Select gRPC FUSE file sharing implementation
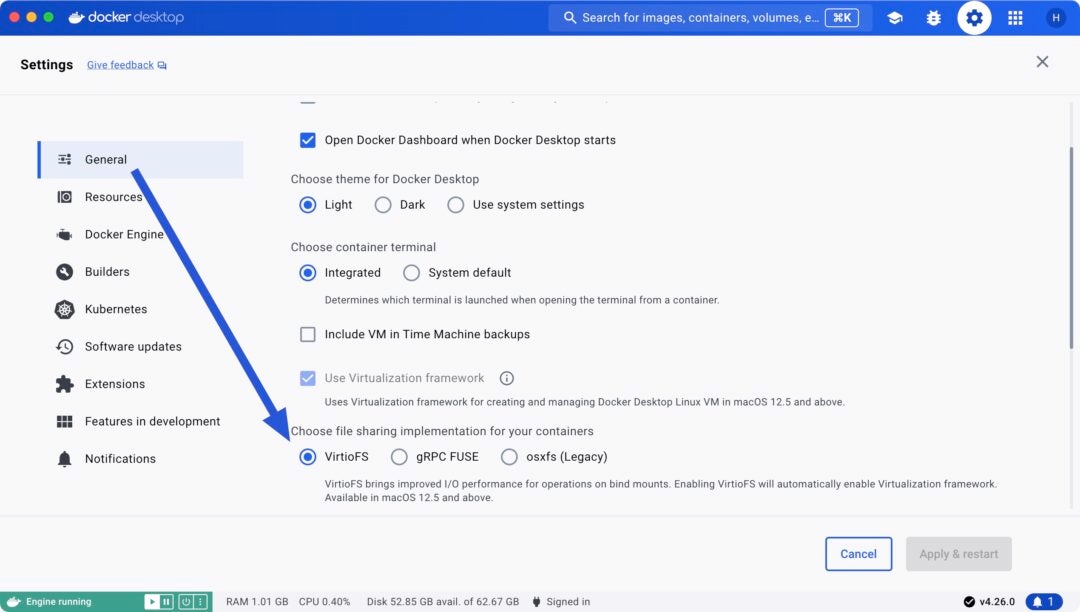Image resolution: width=1080 pixels, height=612 pixels. [399, 456]
